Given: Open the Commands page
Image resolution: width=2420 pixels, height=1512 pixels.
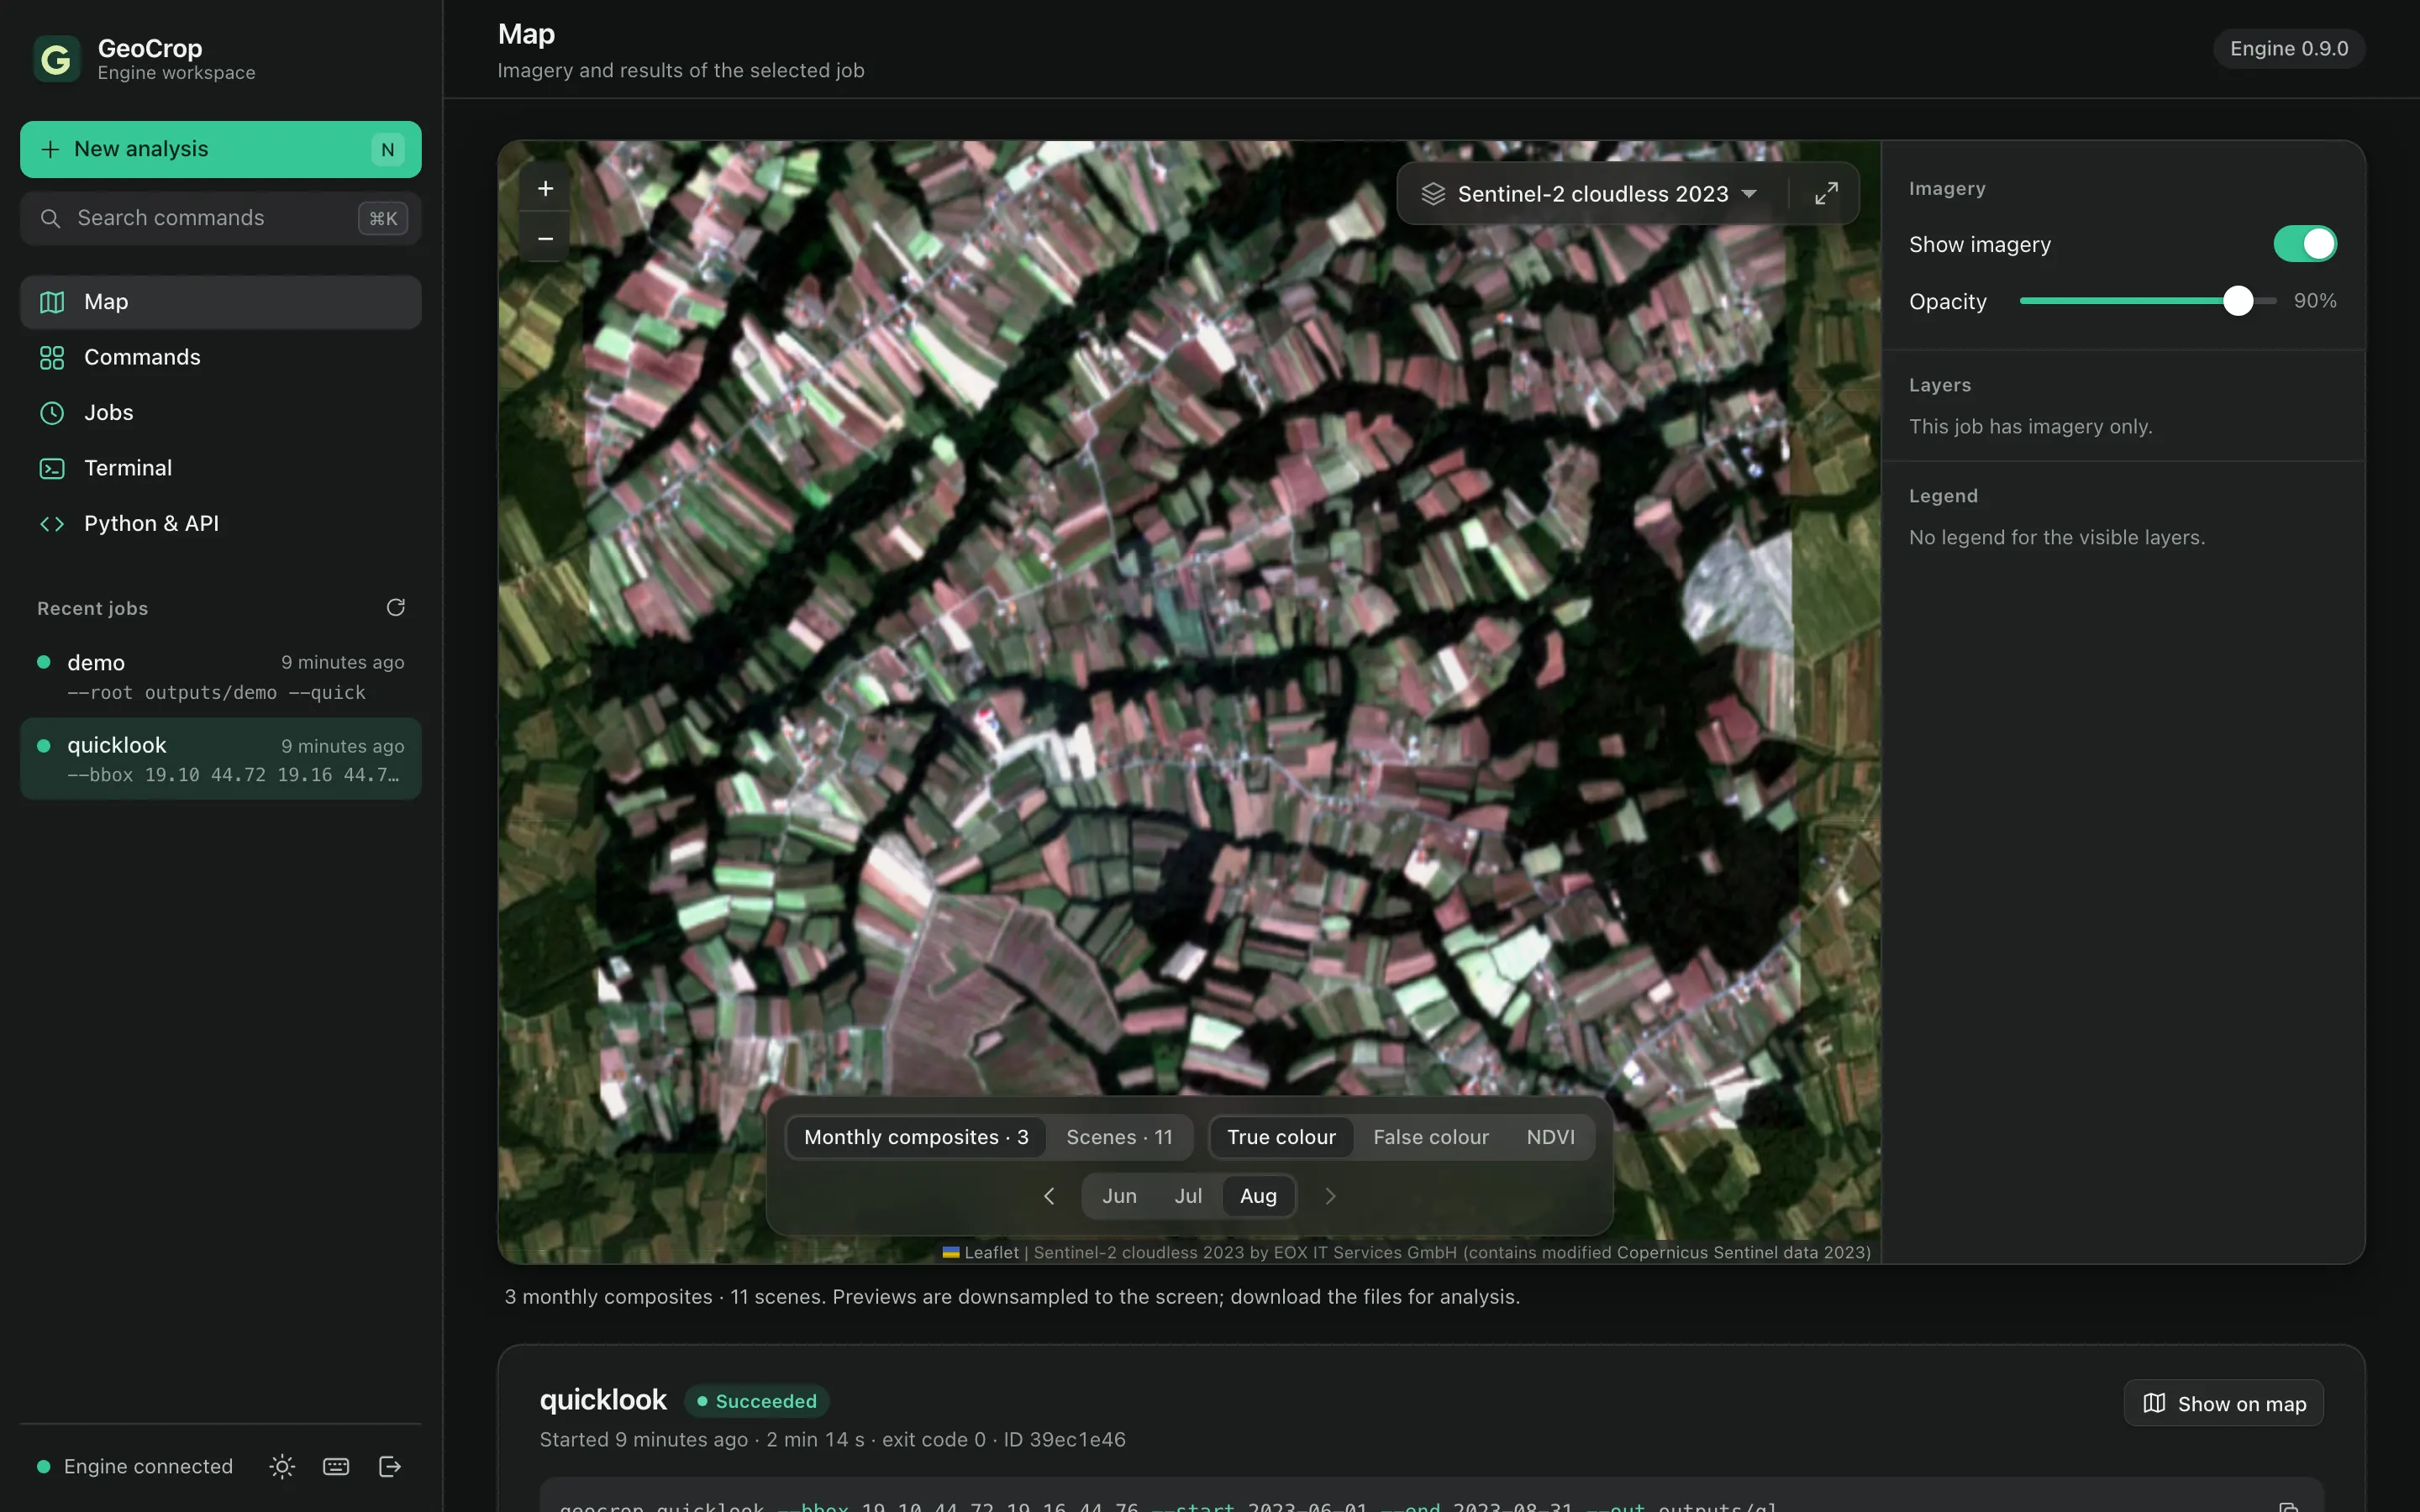Looking at the screenshot, I should tap(221, 357).
